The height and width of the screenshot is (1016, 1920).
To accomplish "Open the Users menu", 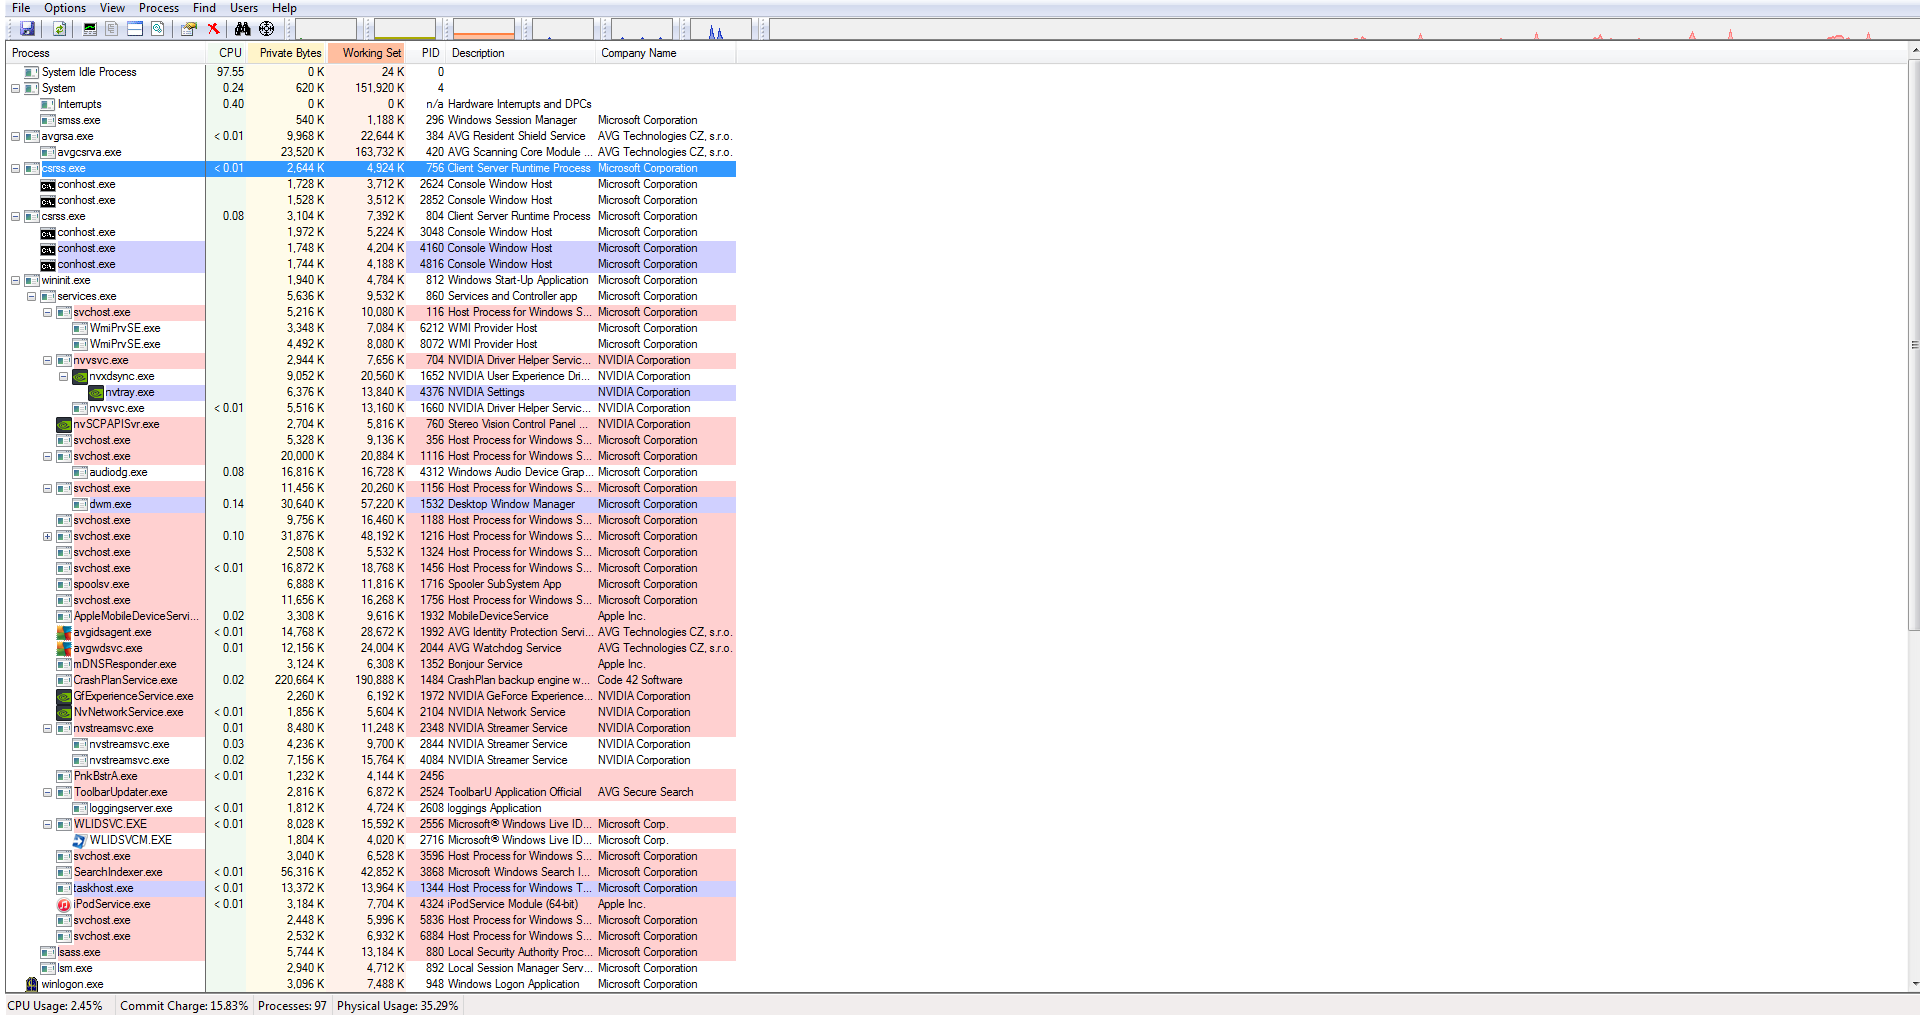I will [x=244, y=8].
